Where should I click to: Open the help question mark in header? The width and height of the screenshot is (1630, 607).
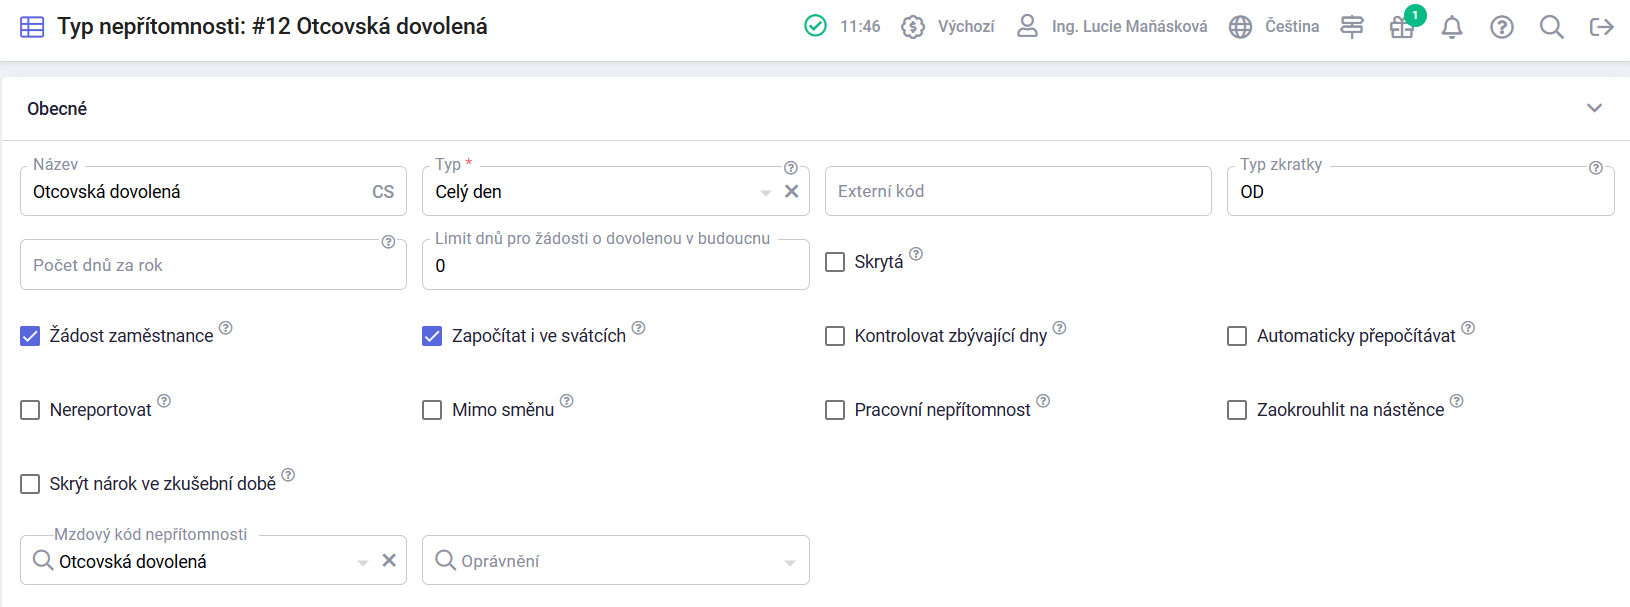point(1502,27)
